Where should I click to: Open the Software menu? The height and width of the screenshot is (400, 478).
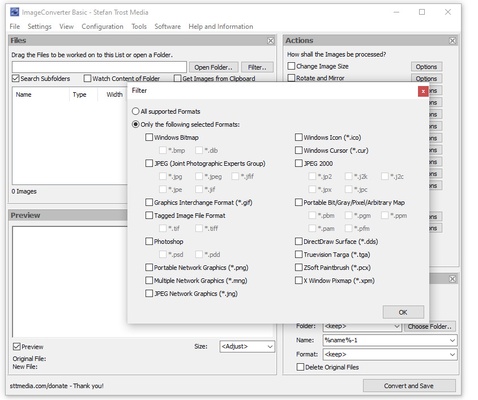(167, 27)
